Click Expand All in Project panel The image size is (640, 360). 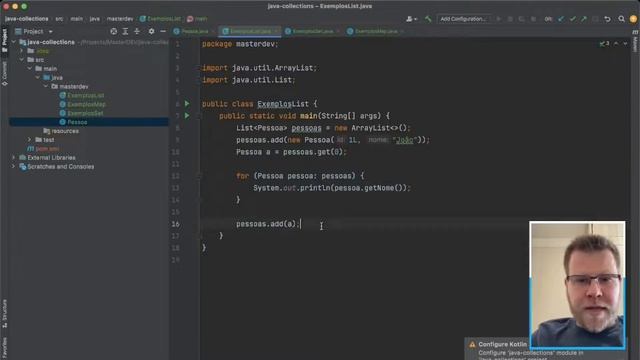click(125, 31)
